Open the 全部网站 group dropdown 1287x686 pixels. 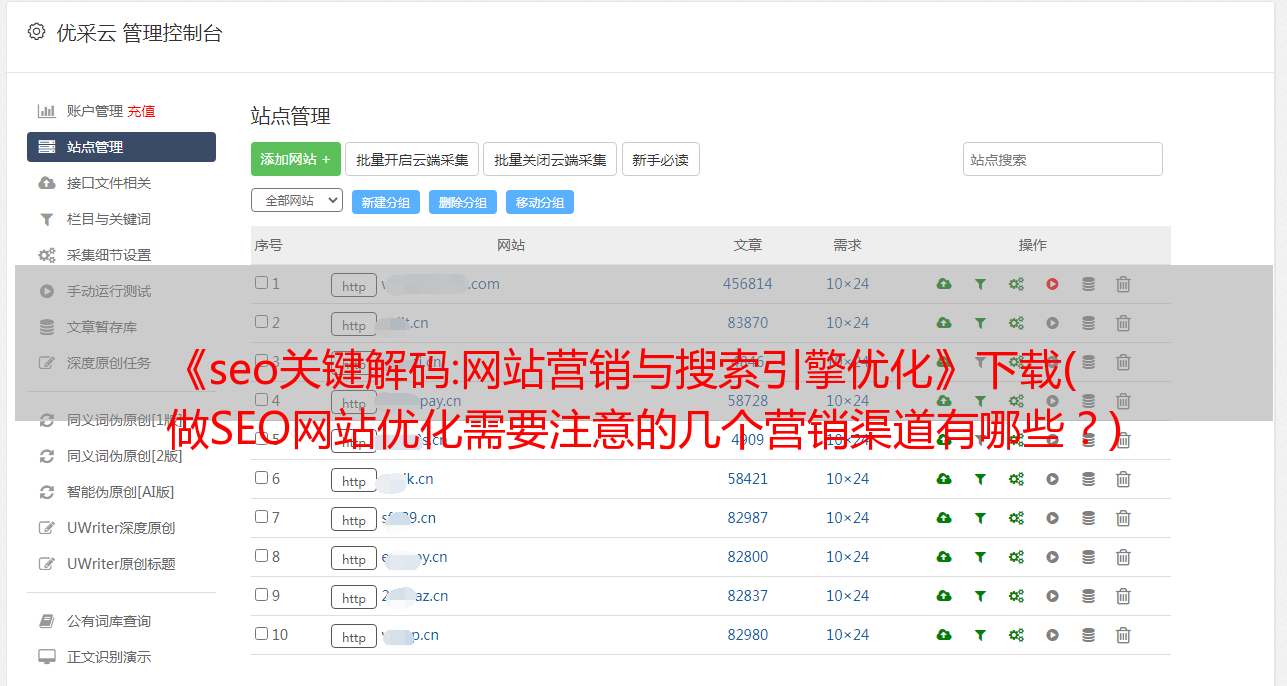coord(297,201)
